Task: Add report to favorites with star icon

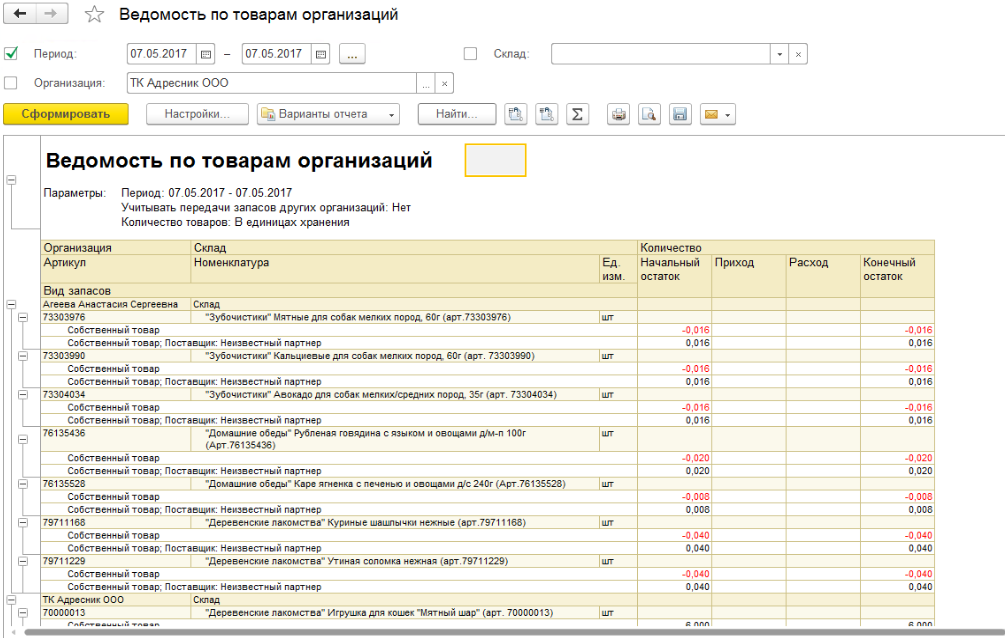Action: [x=94, y=15]
